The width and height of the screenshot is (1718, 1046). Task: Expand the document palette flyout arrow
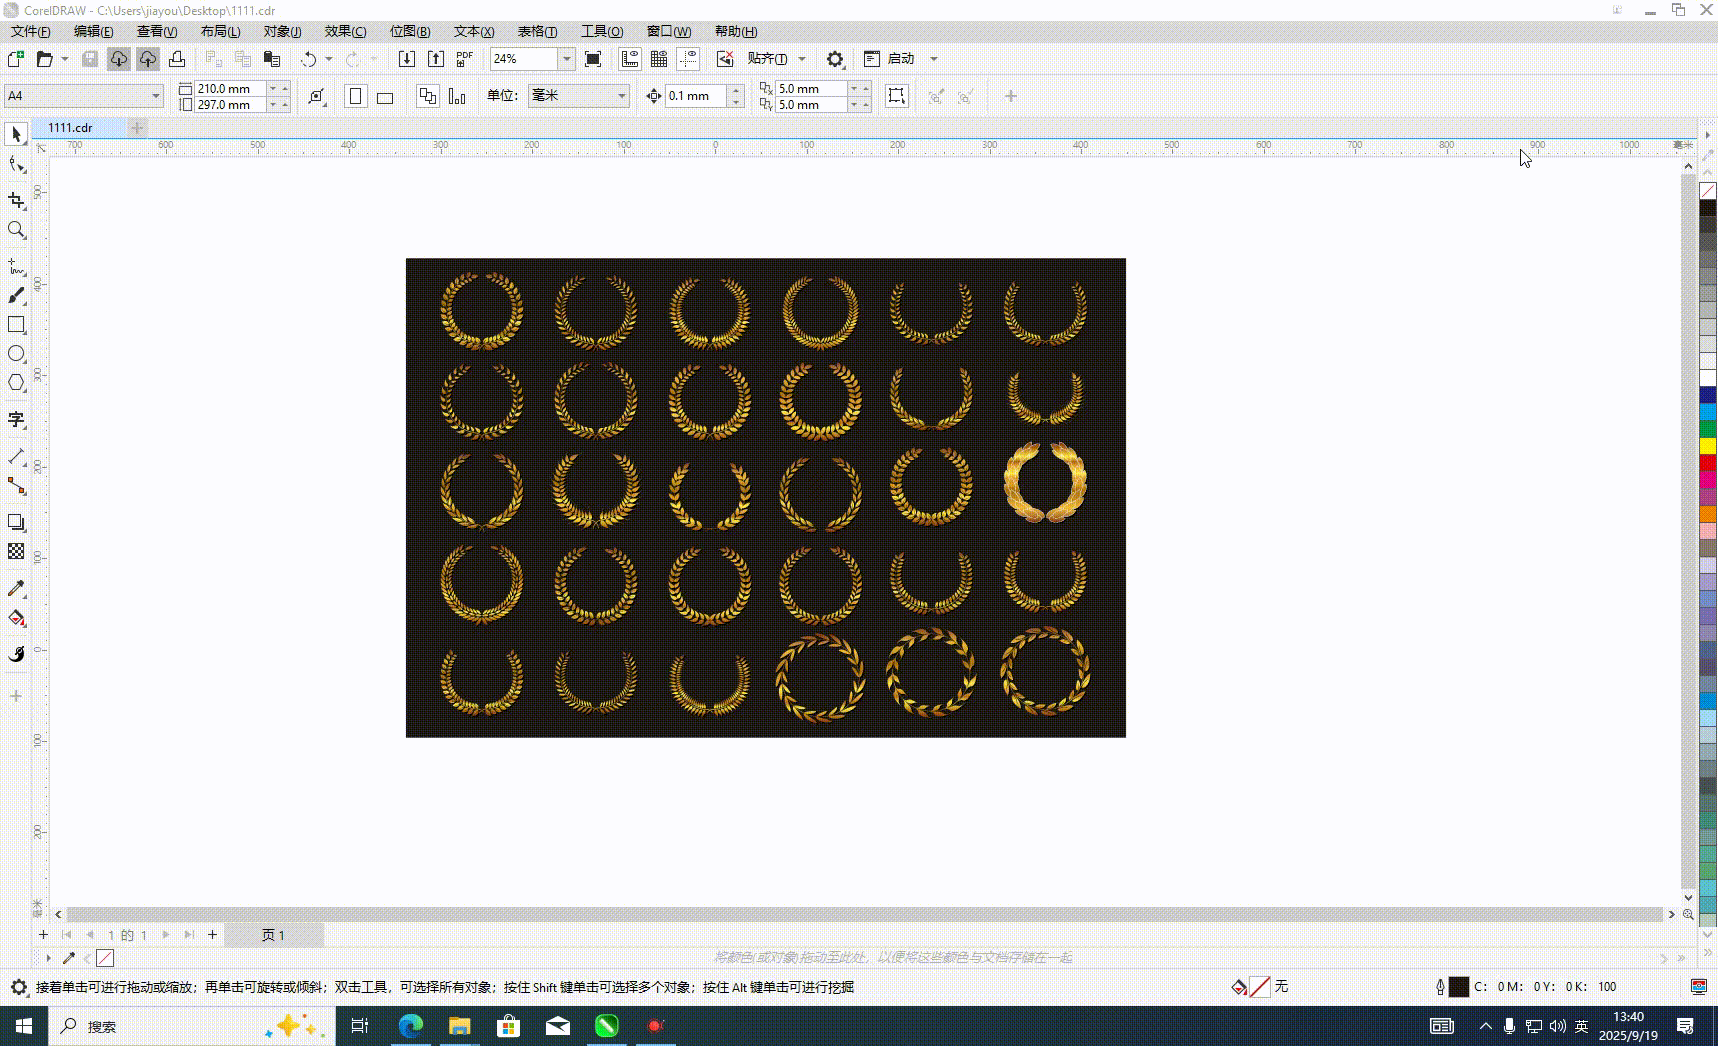tap(47, 958)
